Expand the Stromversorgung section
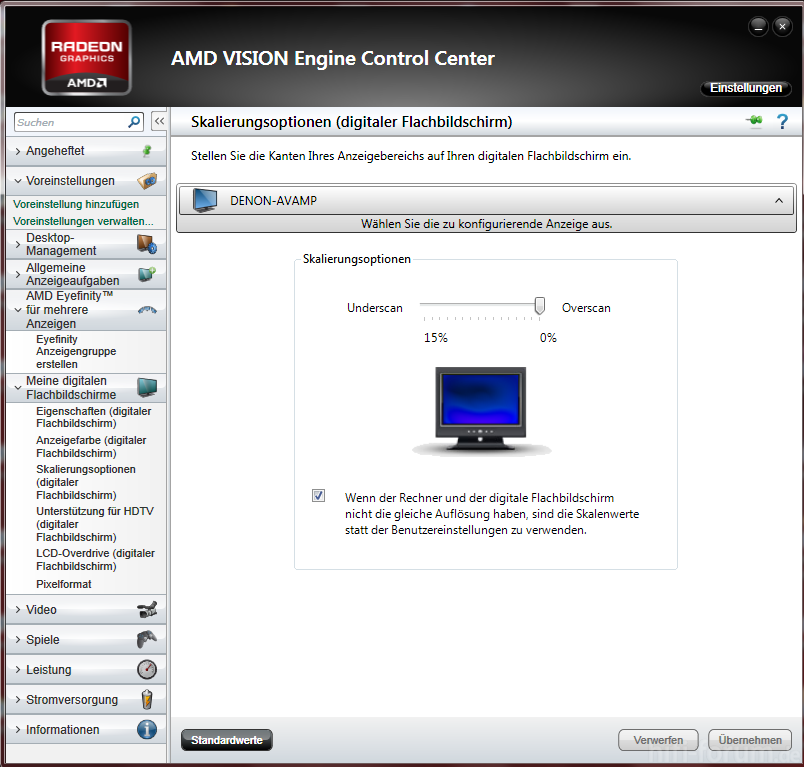Screen dimensions: 804x767 [18, 699]
